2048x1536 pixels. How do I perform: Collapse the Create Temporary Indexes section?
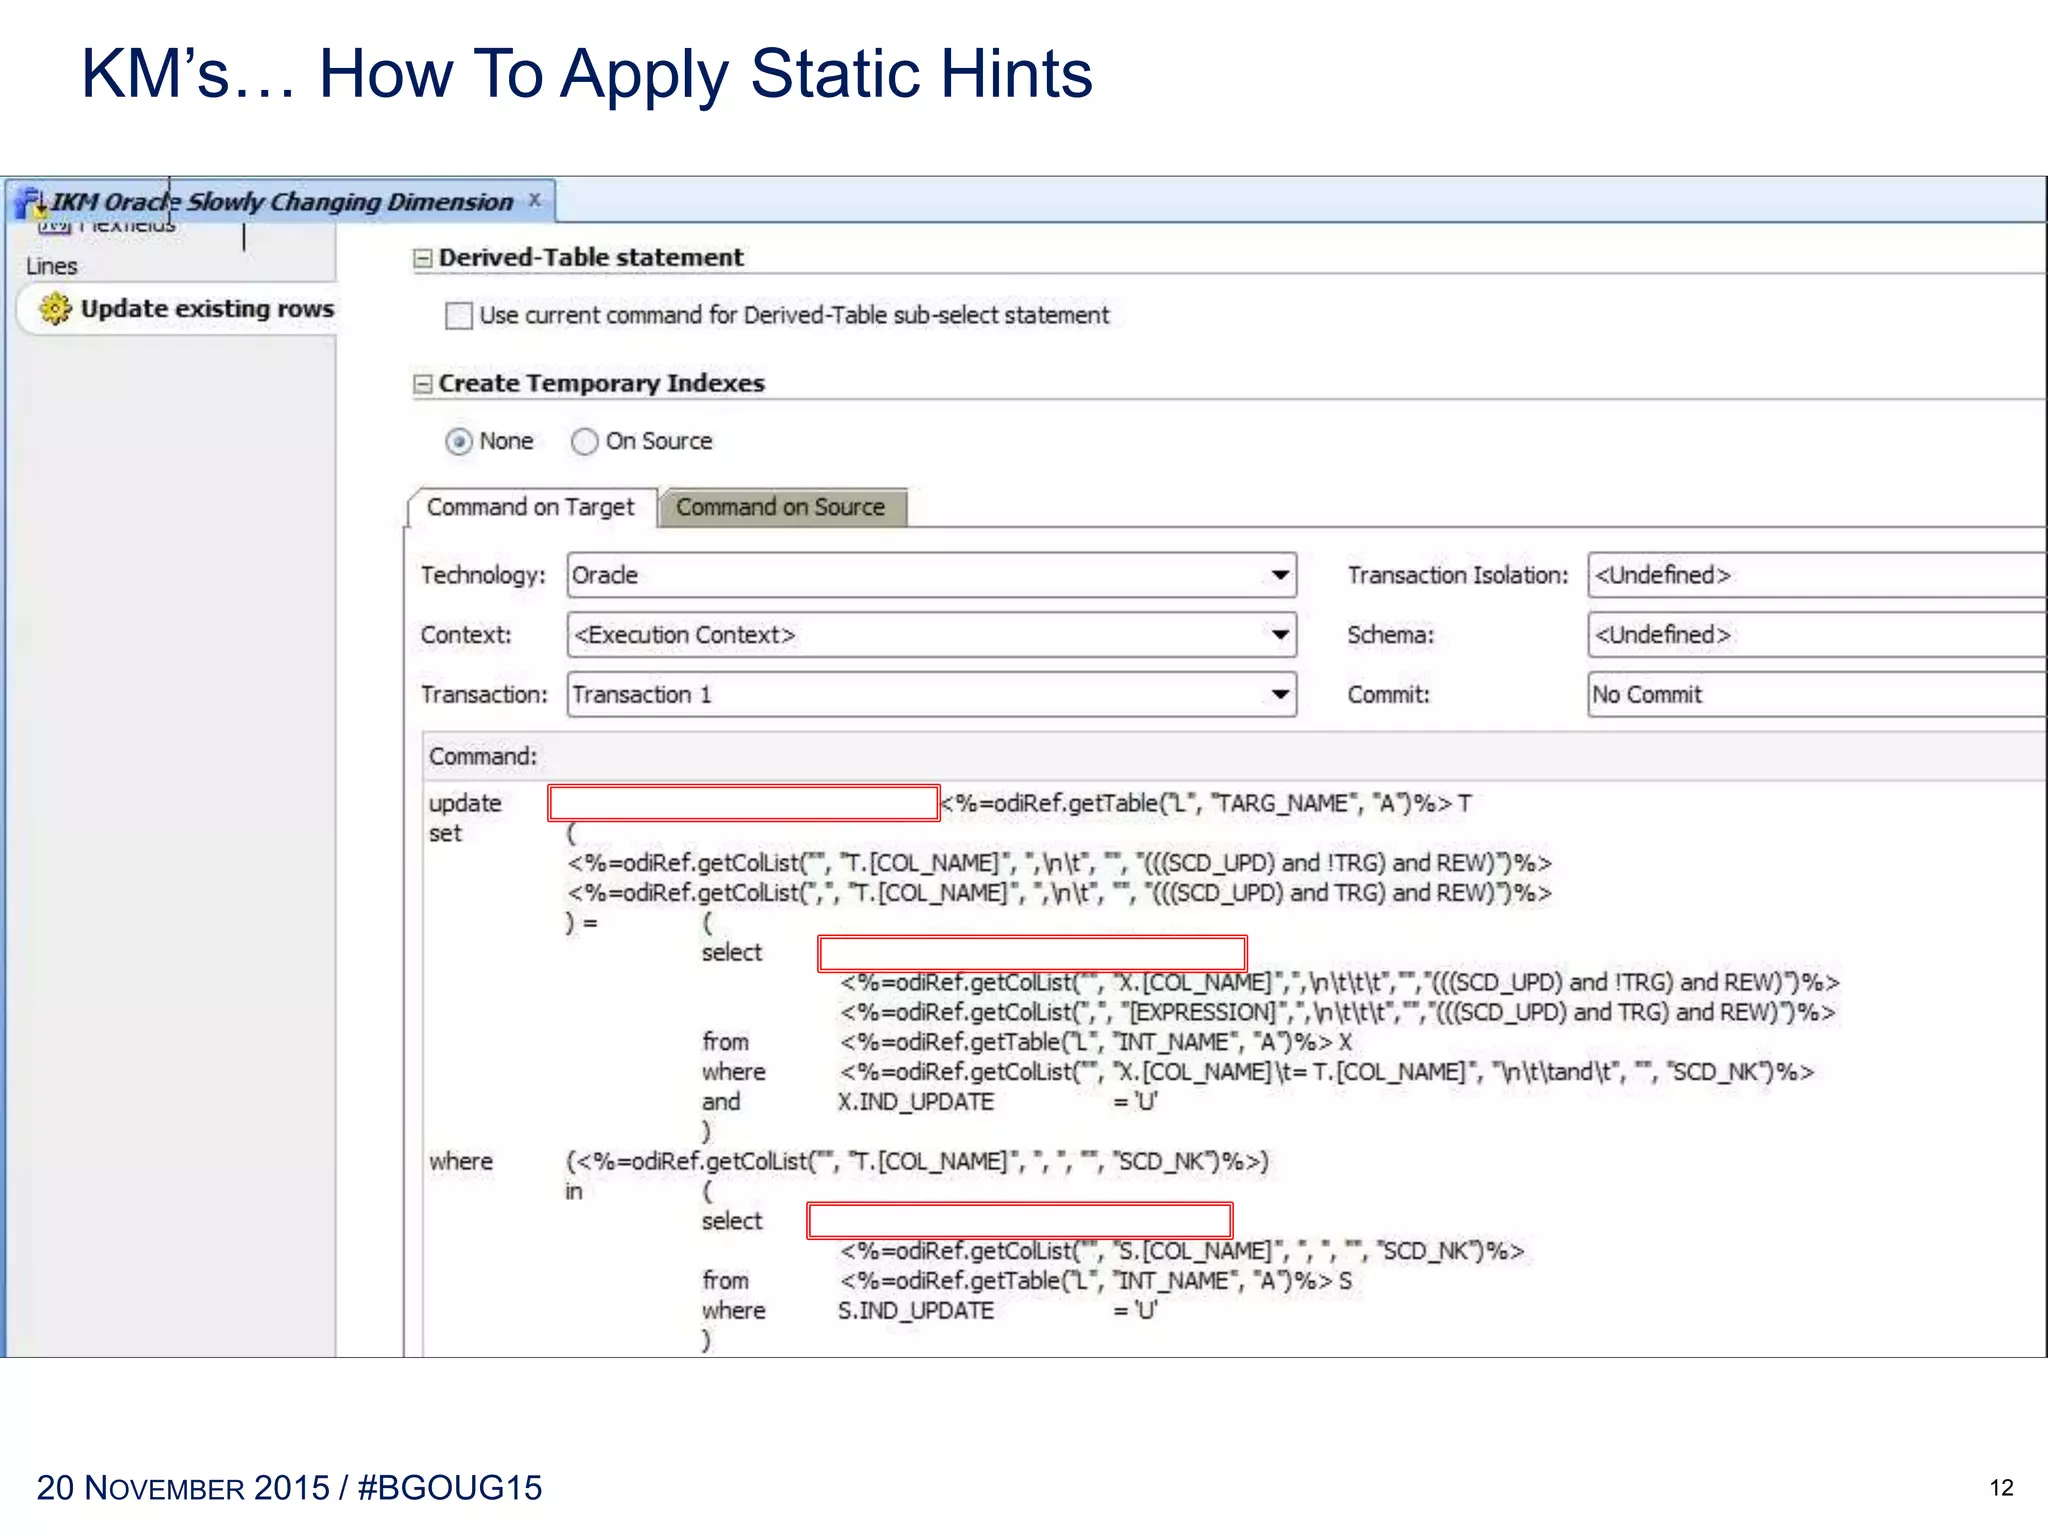click(x=423, y=384)
